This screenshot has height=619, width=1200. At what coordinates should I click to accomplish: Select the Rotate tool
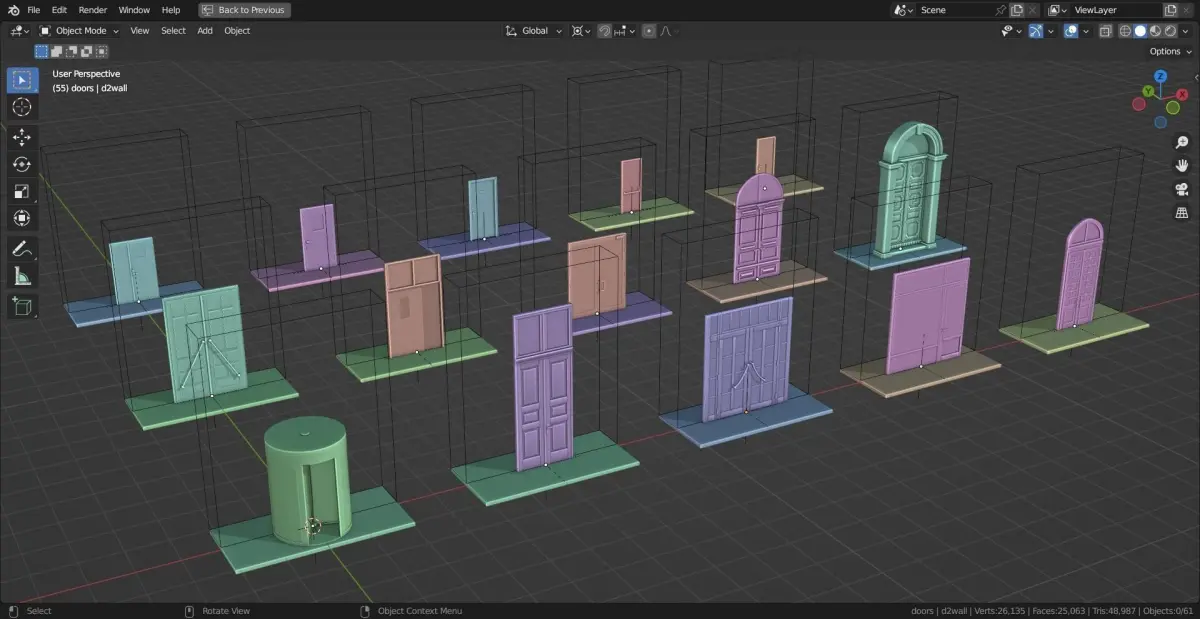pyautogui.click(x=21, y=164)
